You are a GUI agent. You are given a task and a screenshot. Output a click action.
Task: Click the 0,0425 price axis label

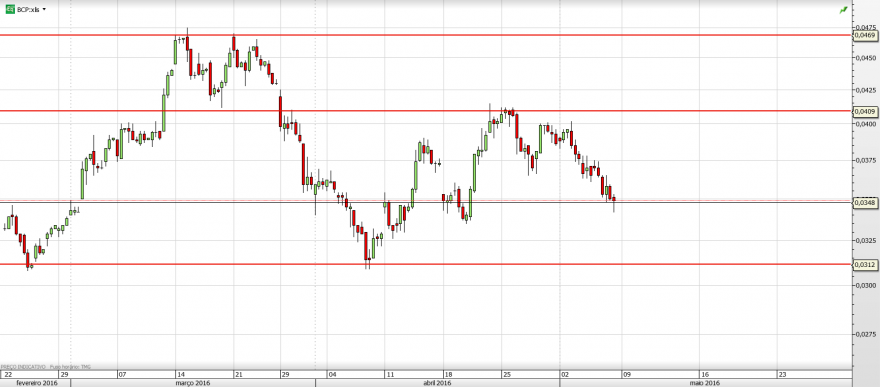tap(866, 90)
